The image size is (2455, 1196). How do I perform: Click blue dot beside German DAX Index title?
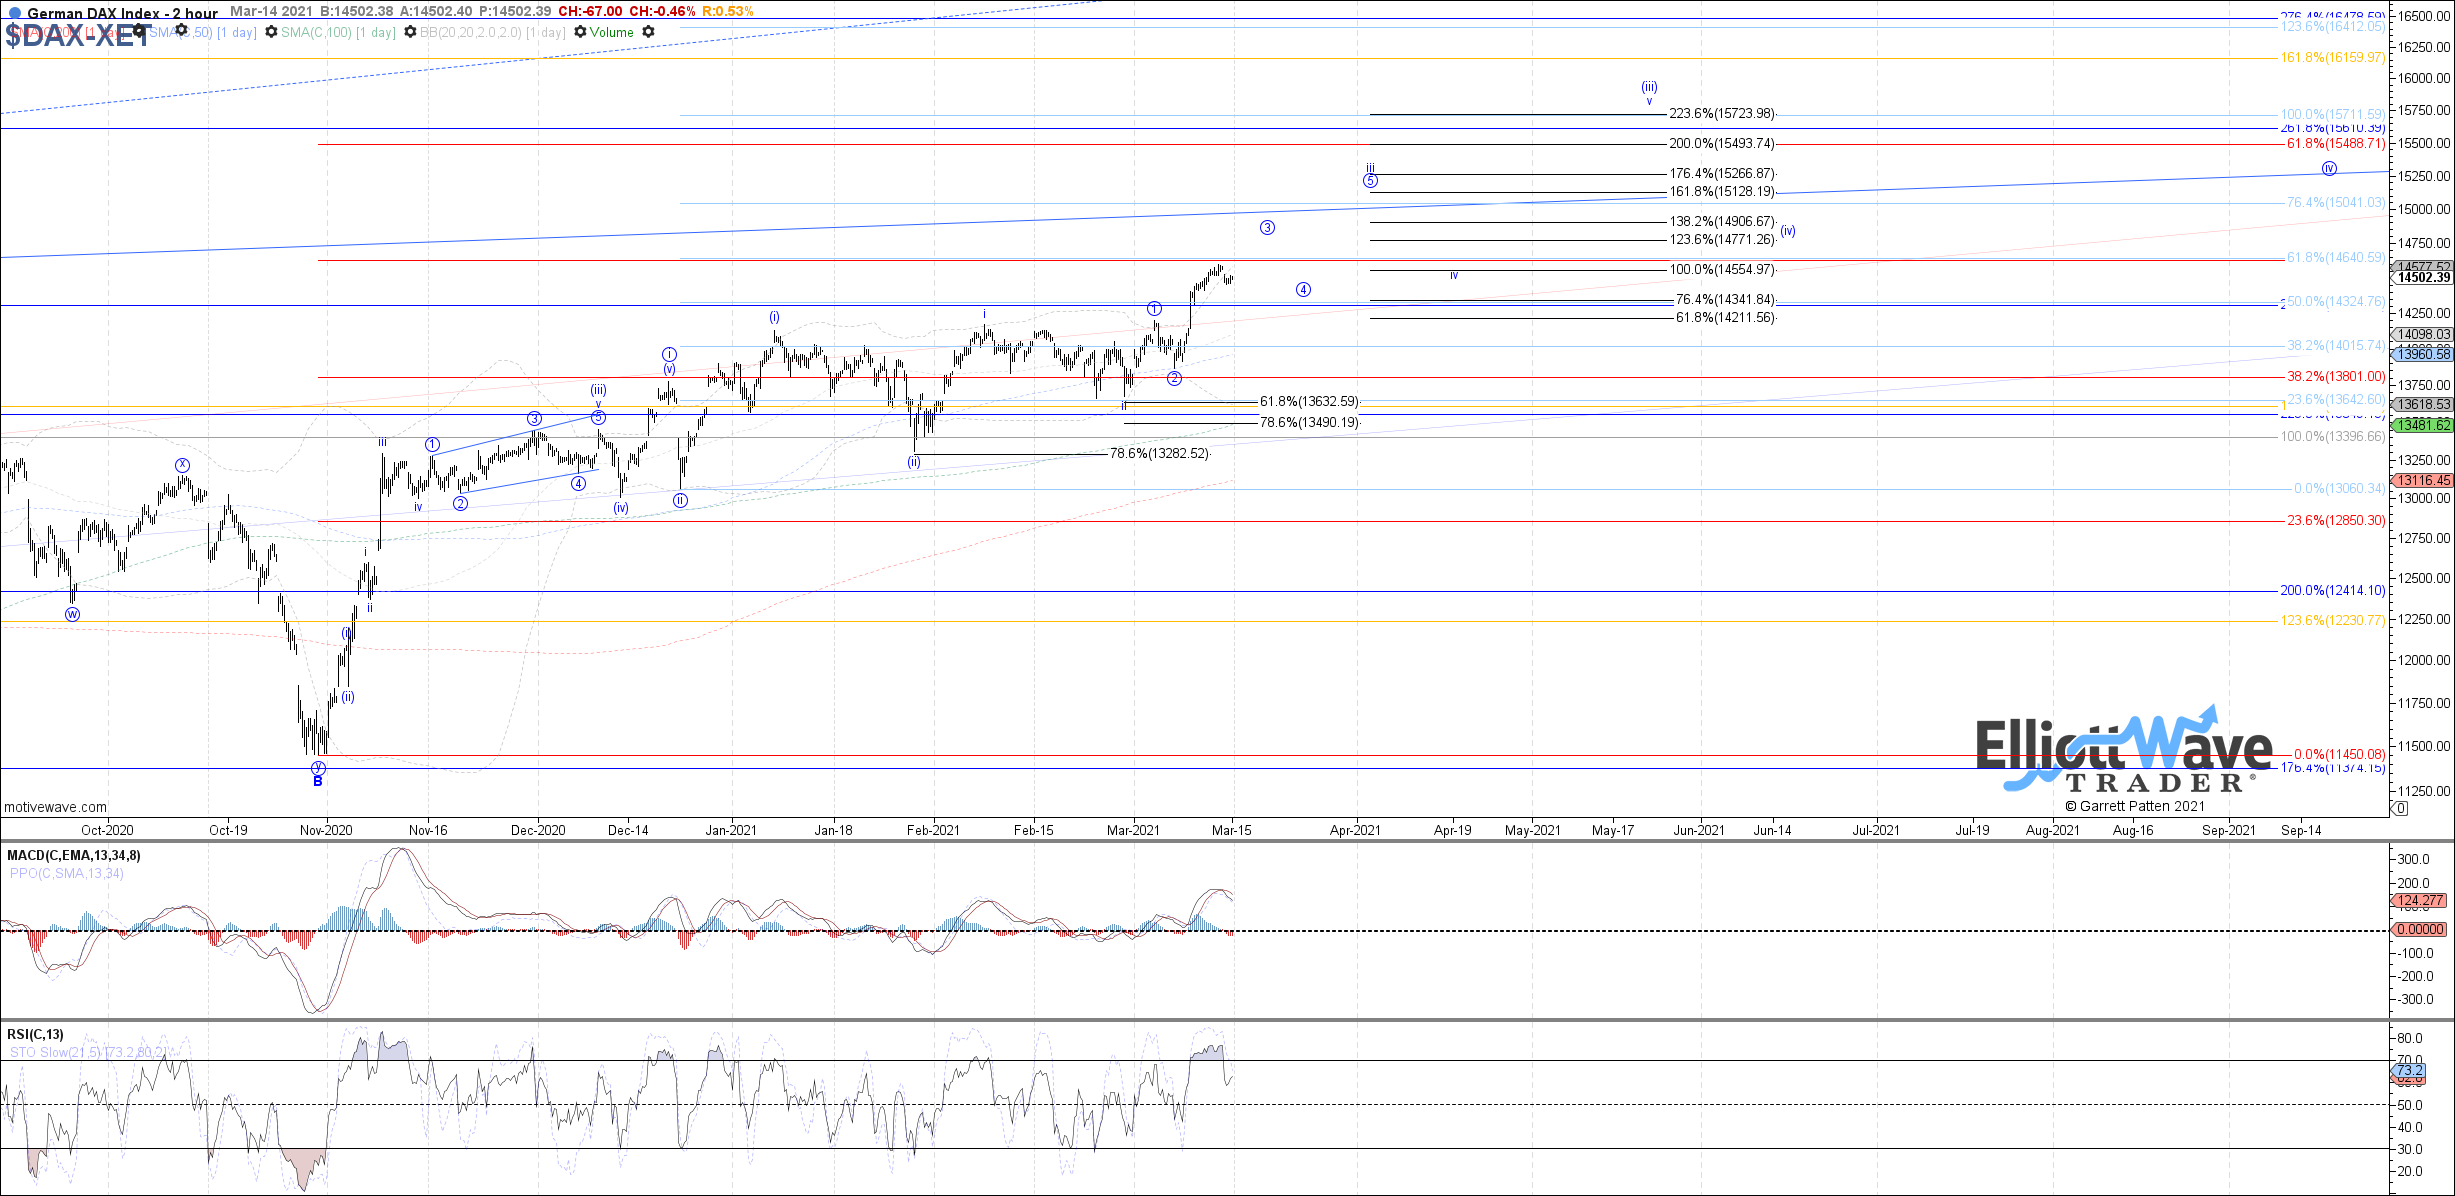(x=14, y=13)
